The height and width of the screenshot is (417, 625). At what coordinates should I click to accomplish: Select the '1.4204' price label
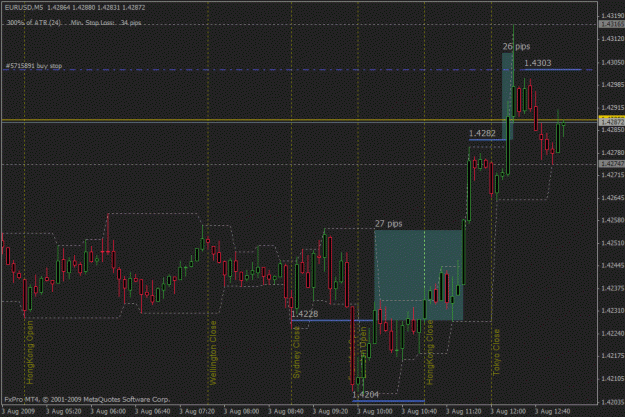tap(366, 395)
